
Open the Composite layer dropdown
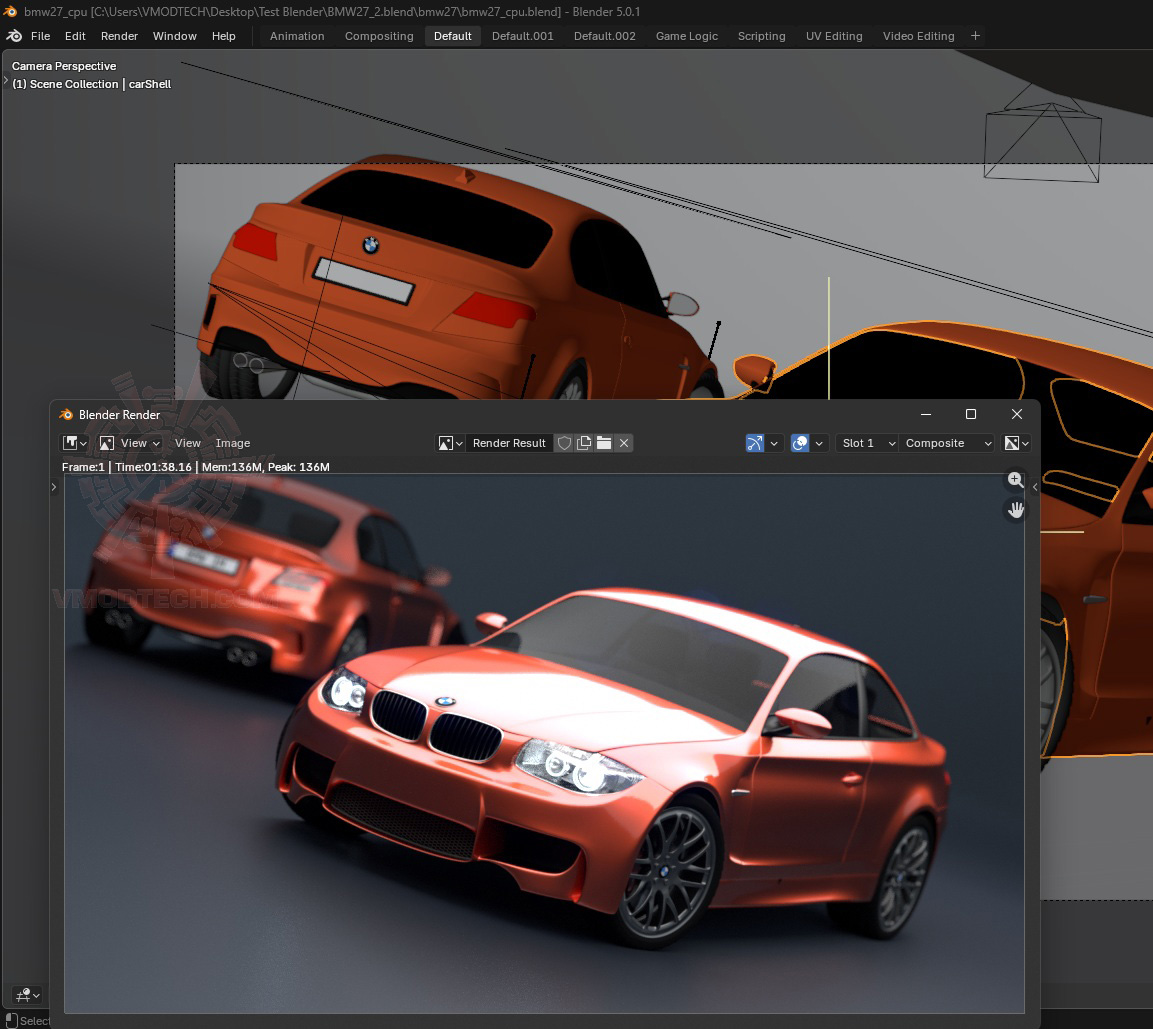tap(947, 443)
